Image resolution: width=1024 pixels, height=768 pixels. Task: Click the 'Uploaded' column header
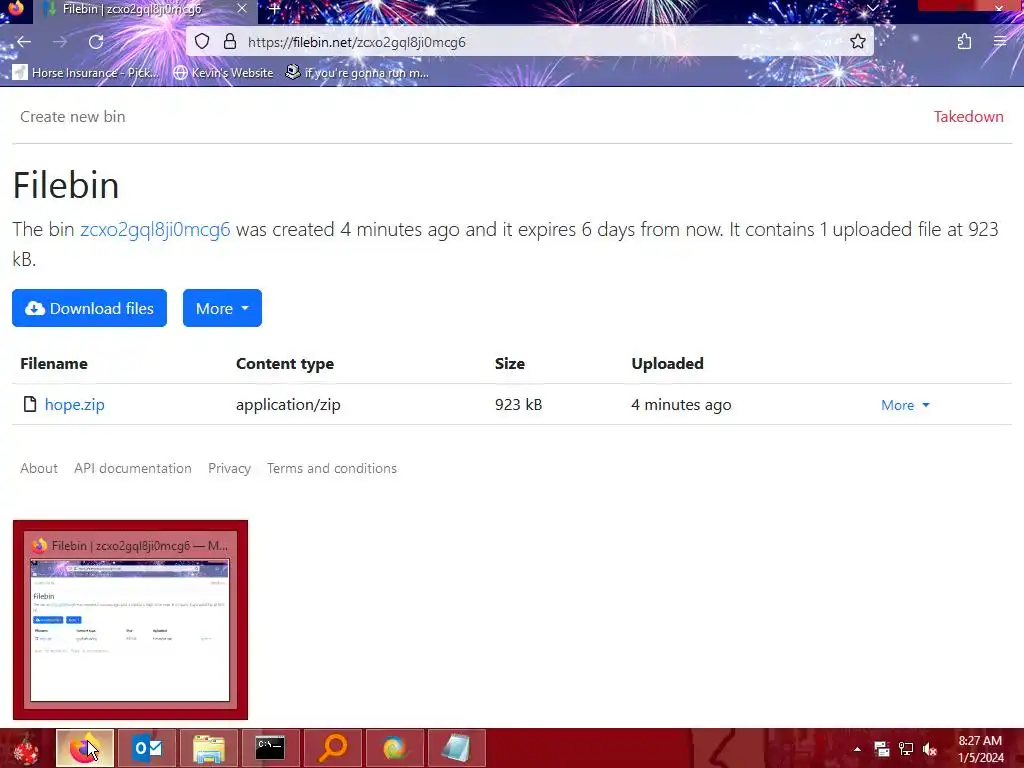[x=667, y=364]
